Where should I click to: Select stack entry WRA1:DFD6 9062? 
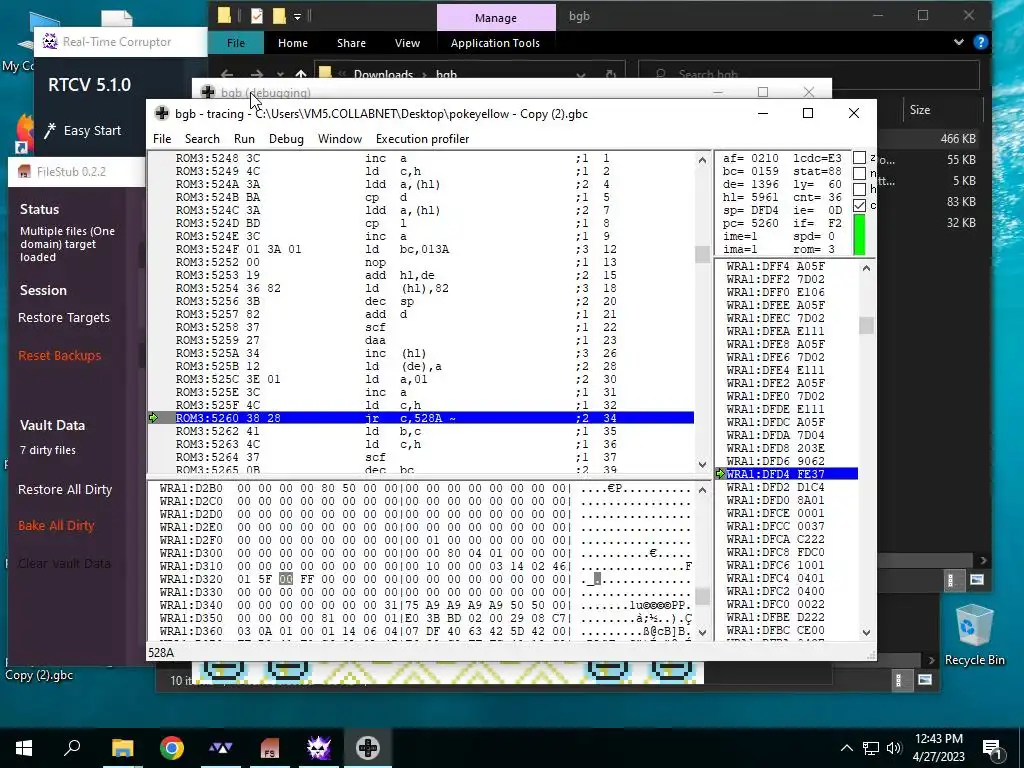point(775,461)
